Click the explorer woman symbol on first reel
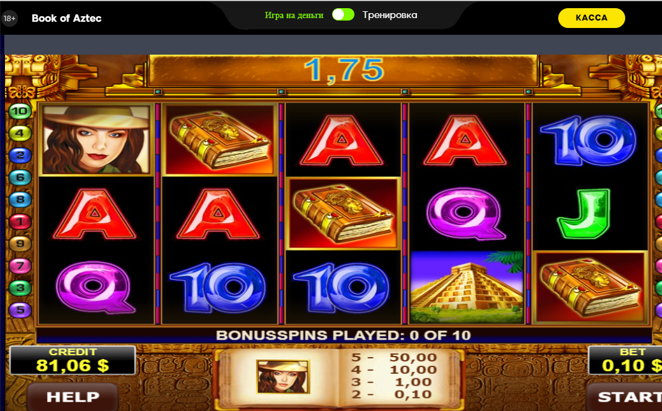Image resolution: width=662 pixels, height=411 pixels. 96,140
